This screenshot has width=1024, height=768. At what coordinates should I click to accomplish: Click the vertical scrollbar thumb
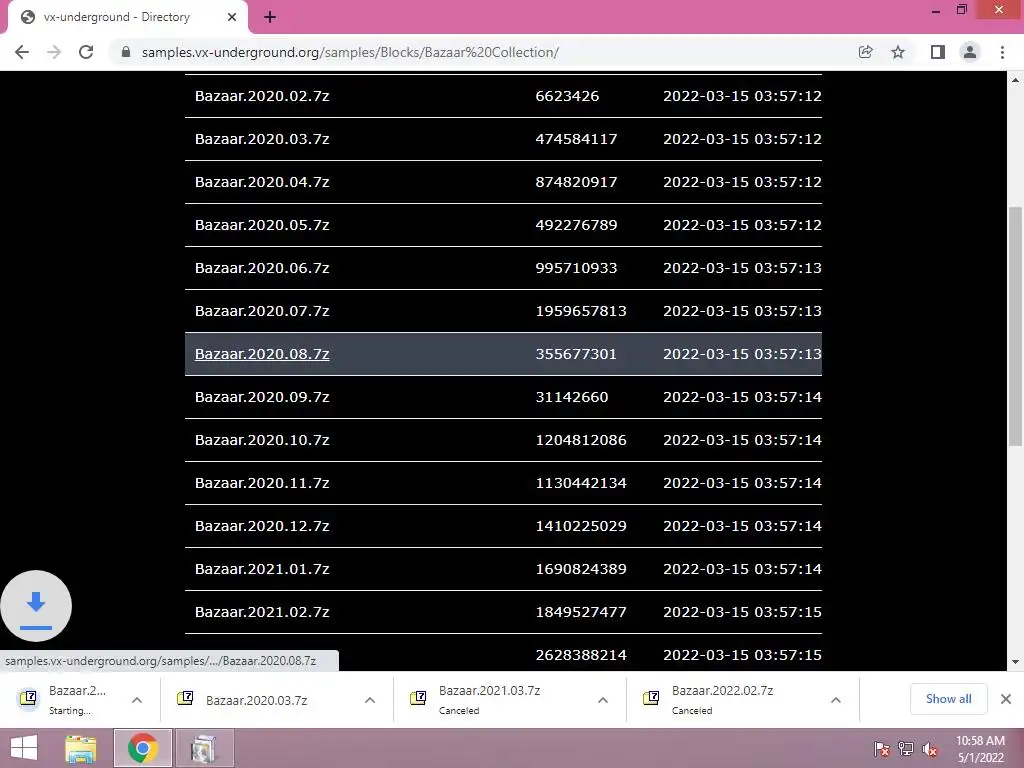1015,327
